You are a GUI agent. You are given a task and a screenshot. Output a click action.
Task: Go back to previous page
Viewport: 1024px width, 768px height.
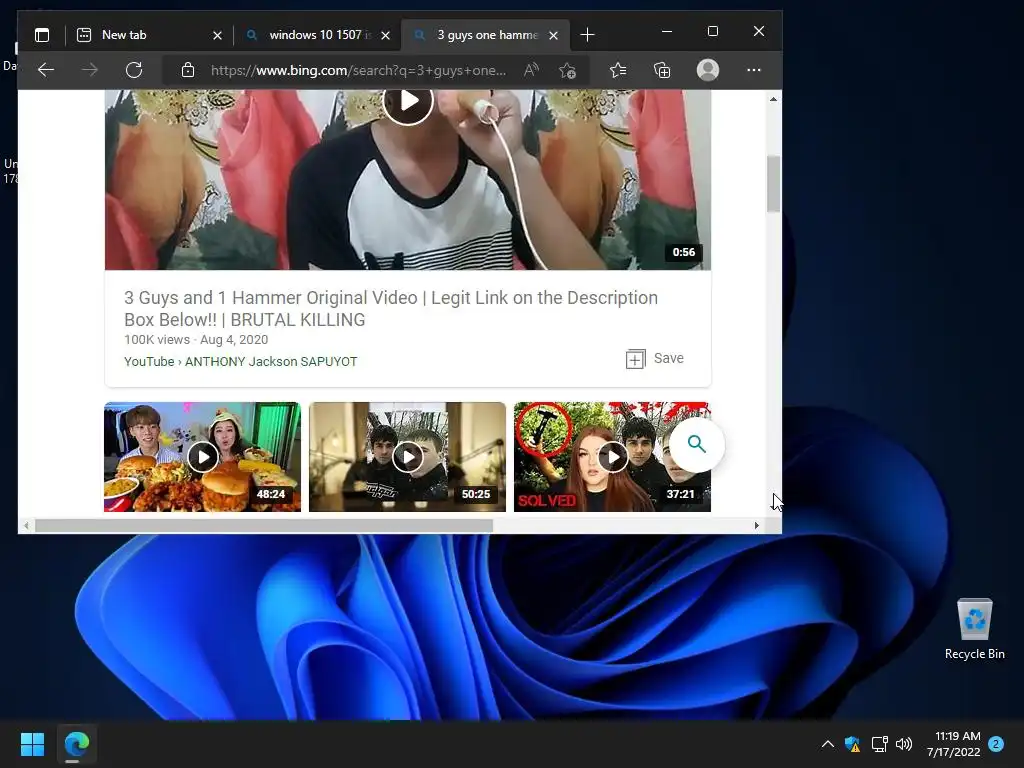[x=46, y=70]
